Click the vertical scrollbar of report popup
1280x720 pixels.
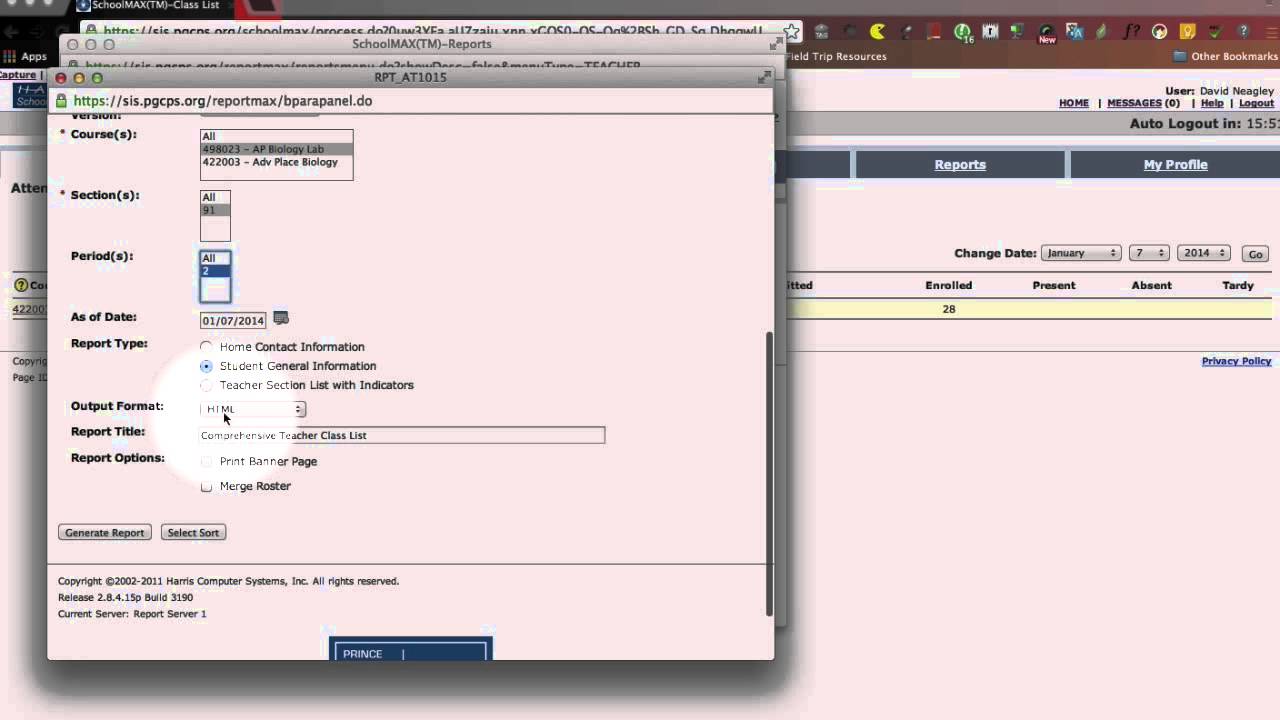click(x=769, y=472)
